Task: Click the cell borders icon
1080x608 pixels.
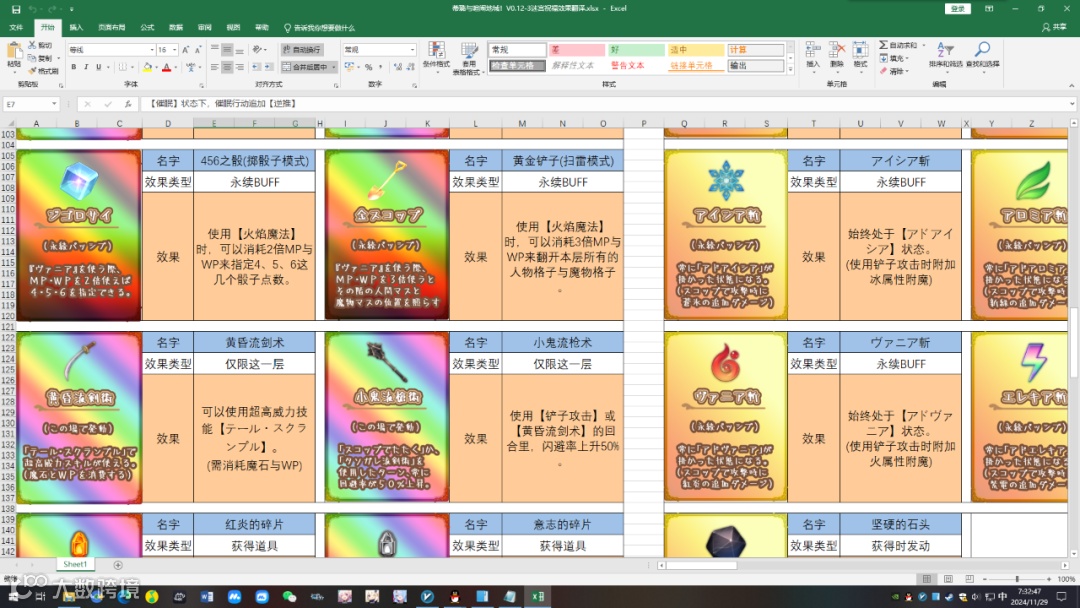Action: click(123, 67)
